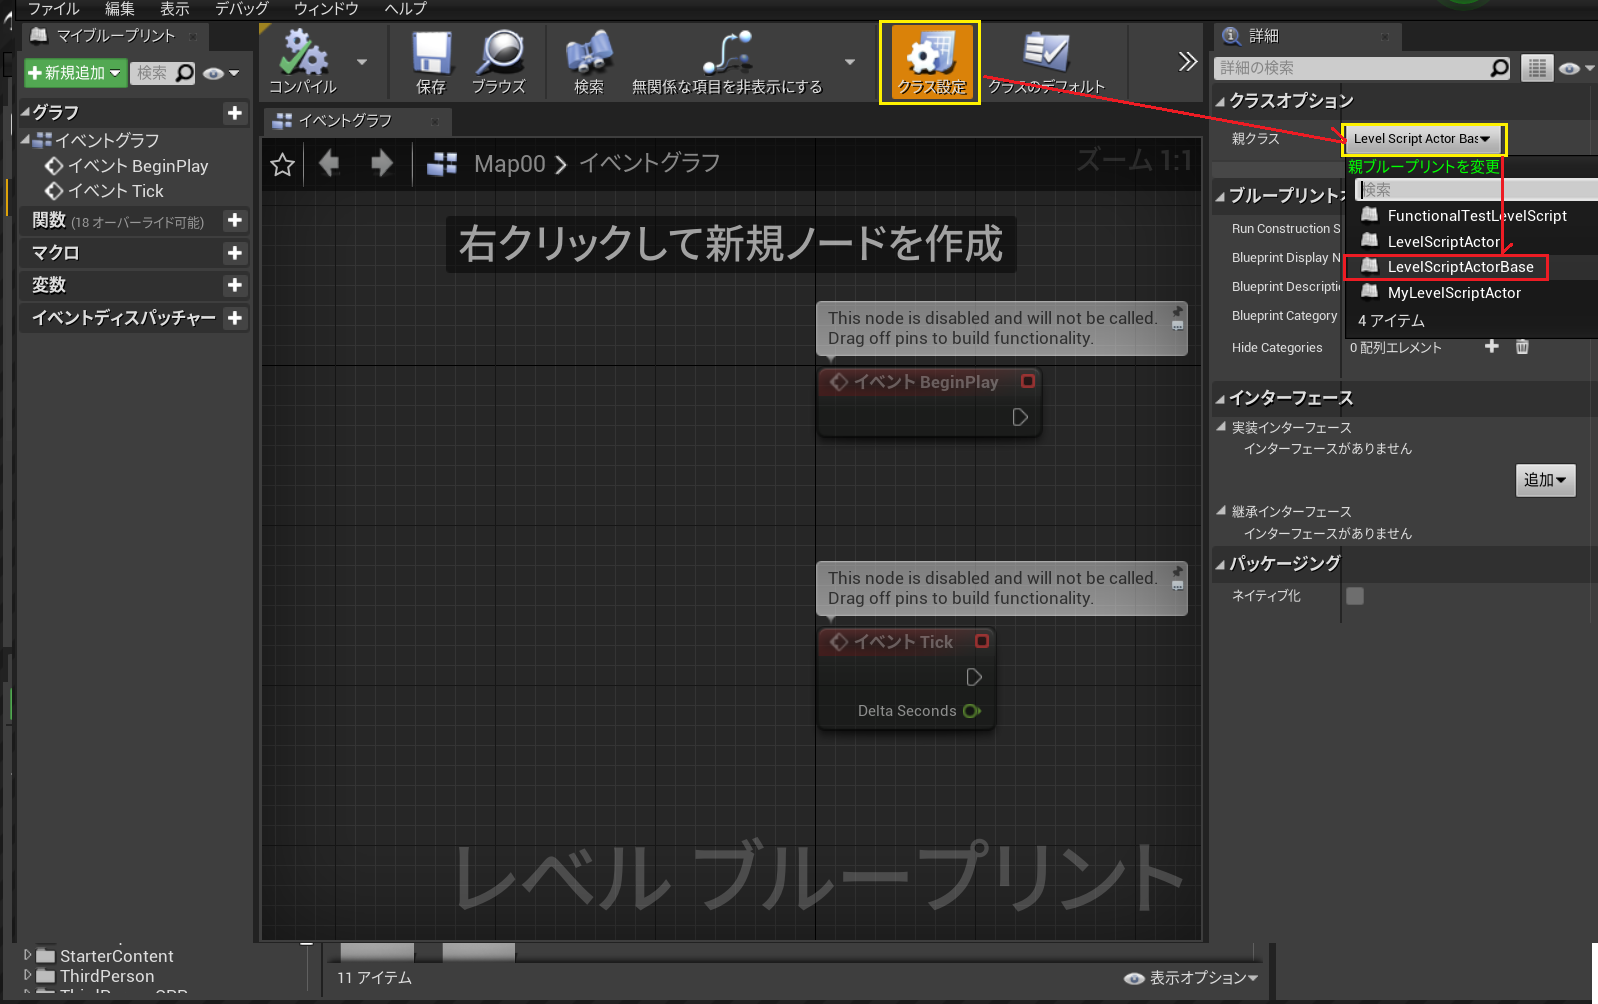Collapse EventGraph tree node in My Blueprint

26,140
